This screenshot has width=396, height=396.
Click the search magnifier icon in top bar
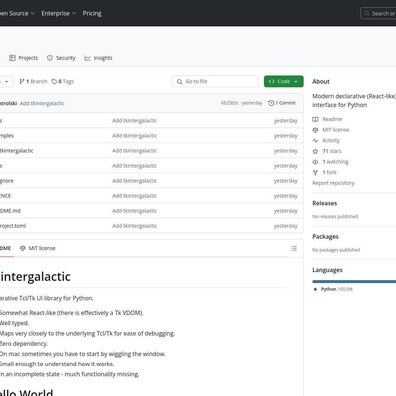[366, 13]
